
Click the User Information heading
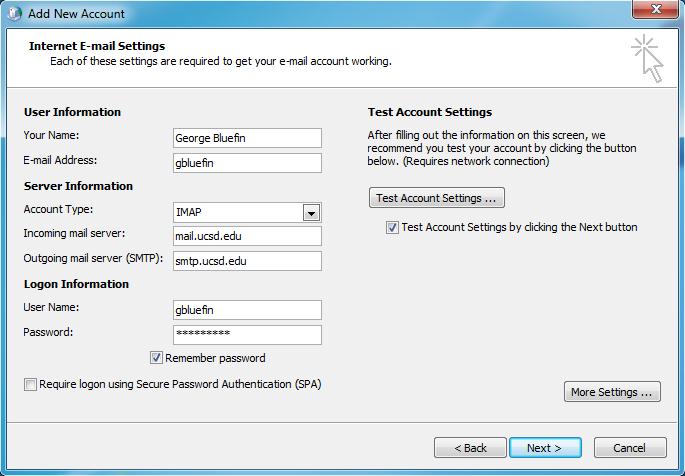pos(72,112)
